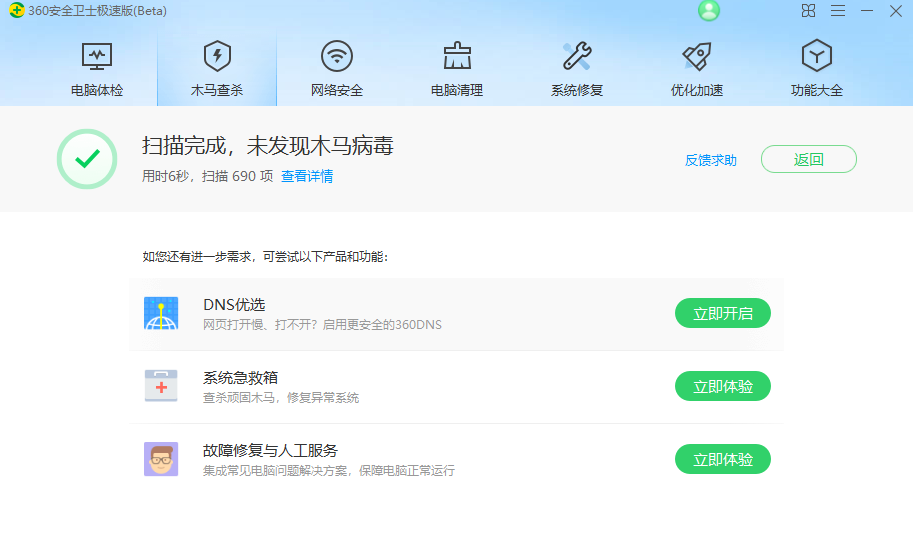The image size is (913, 558).
Task: Click description 集成常见电脑问题解决方案，保障电脑正常运行
Action: (x=328, y=471)
